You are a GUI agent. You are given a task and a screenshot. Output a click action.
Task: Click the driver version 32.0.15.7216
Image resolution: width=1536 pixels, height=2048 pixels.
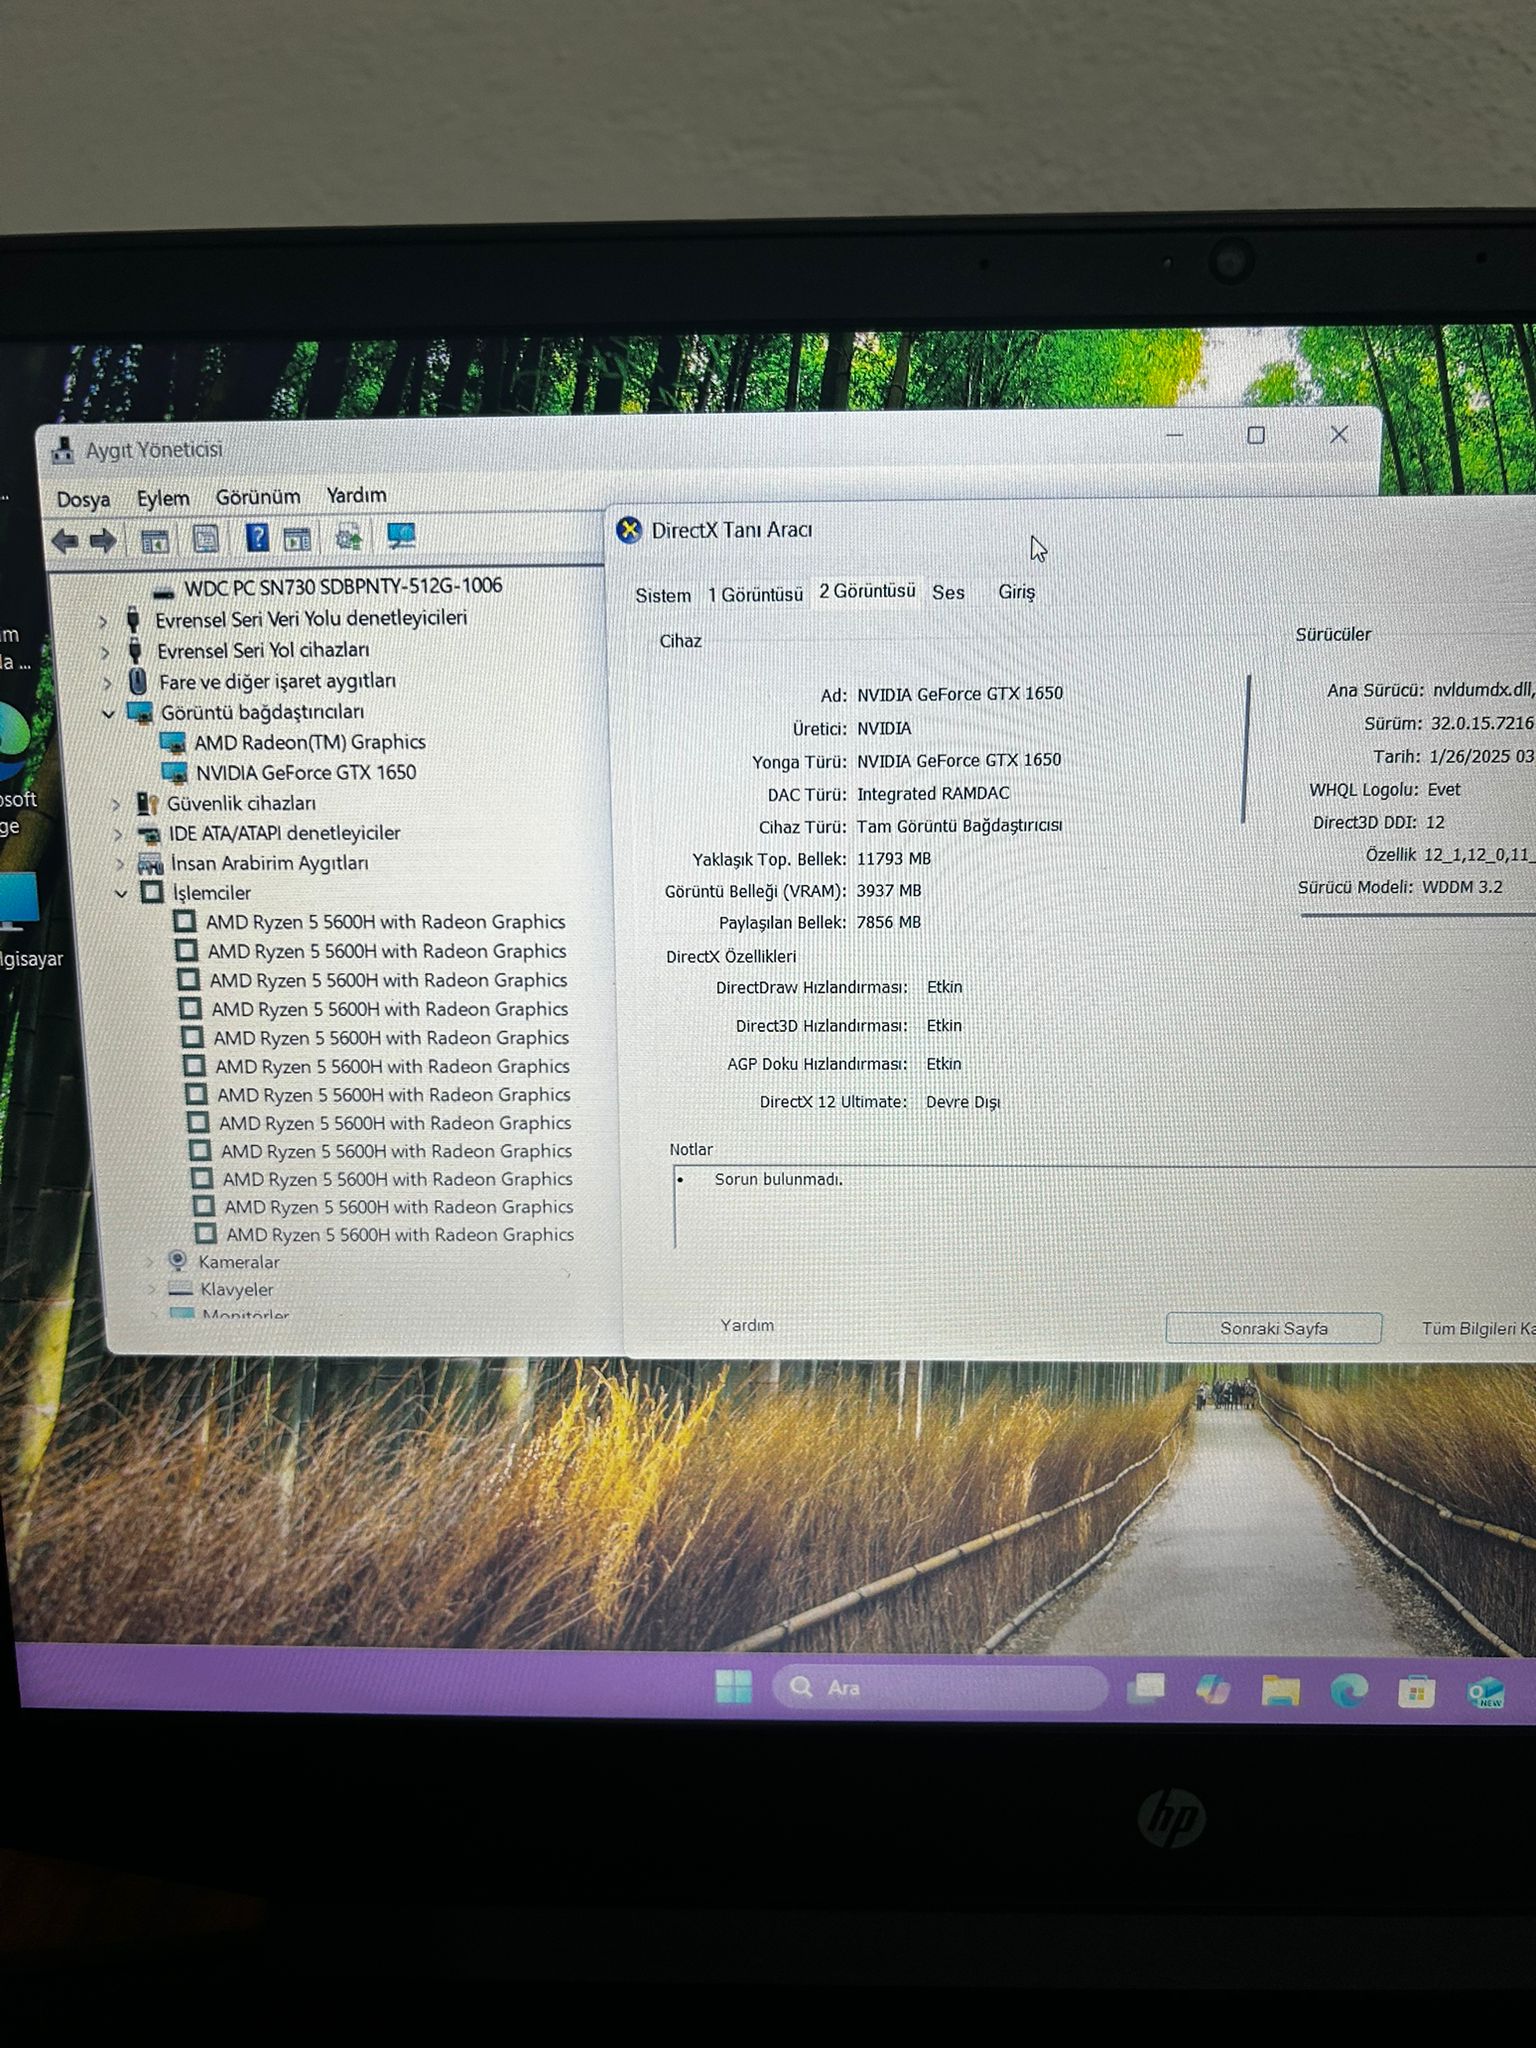point(1482,723)
